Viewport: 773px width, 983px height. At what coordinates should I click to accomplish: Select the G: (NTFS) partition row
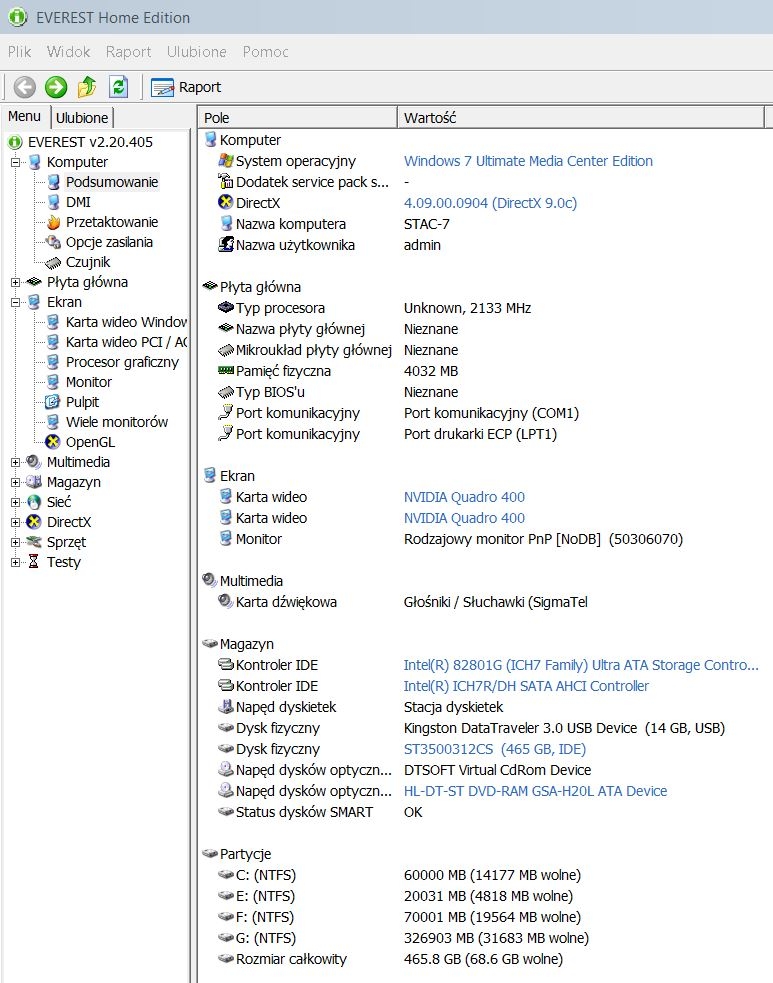pos(483,938)
